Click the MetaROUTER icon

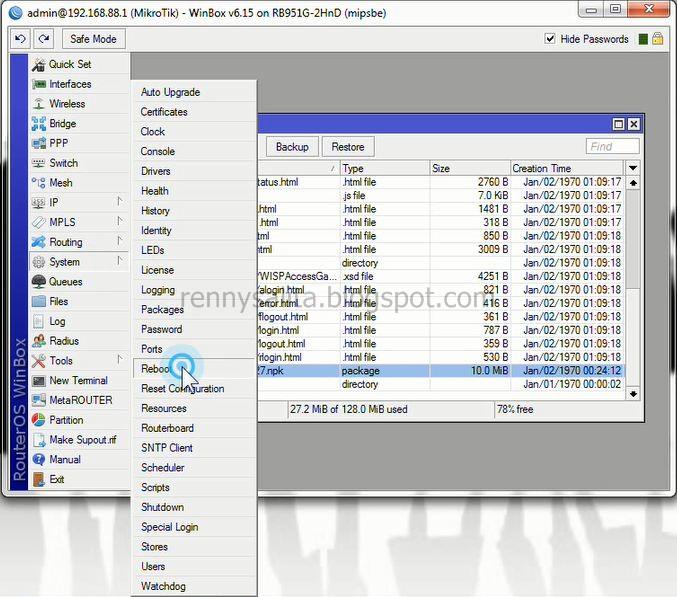pos(38,400)
